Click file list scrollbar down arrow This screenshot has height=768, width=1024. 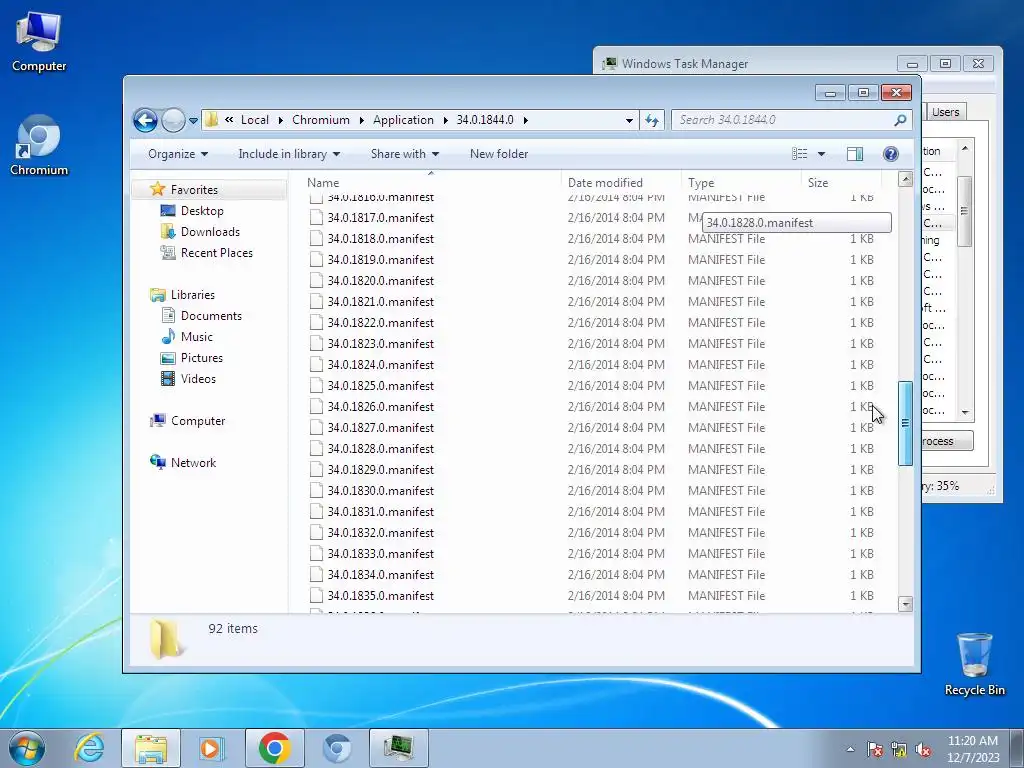pyautogui.click(x=905, y=604)
